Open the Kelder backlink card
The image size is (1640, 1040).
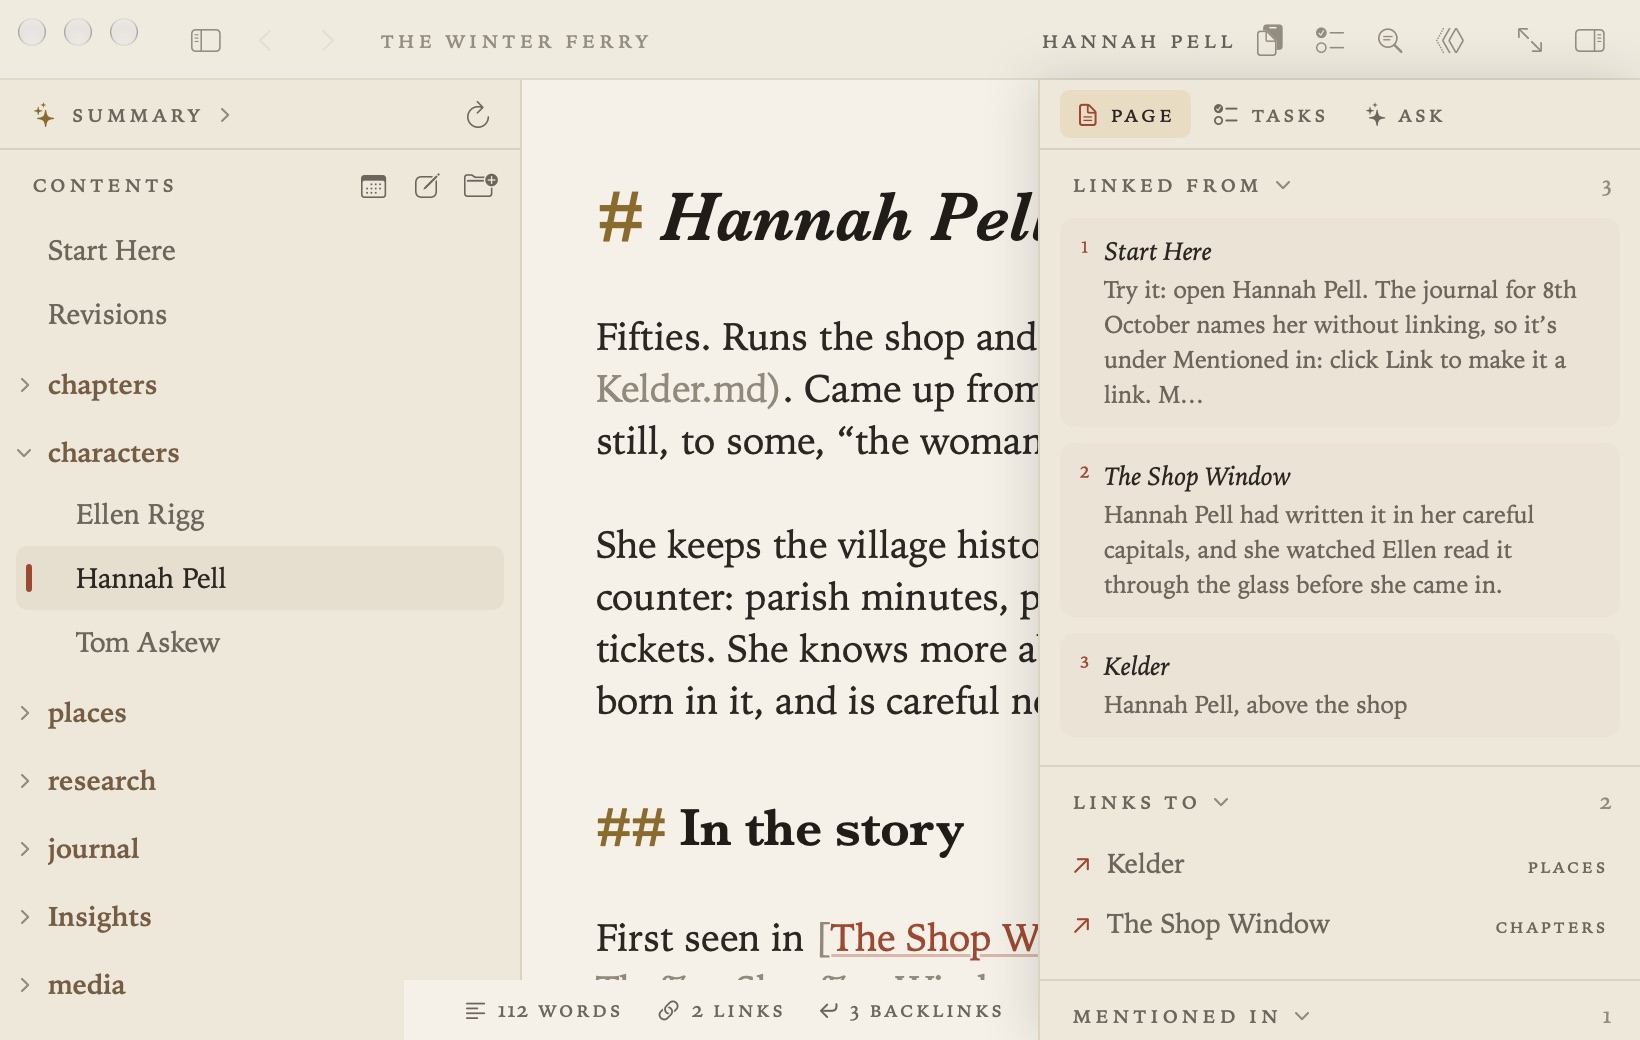pos(1339,685)
